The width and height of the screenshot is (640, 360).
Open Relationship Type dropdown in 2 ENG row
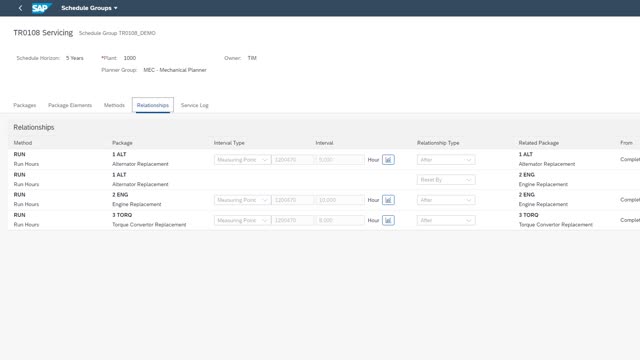point(446,200)
